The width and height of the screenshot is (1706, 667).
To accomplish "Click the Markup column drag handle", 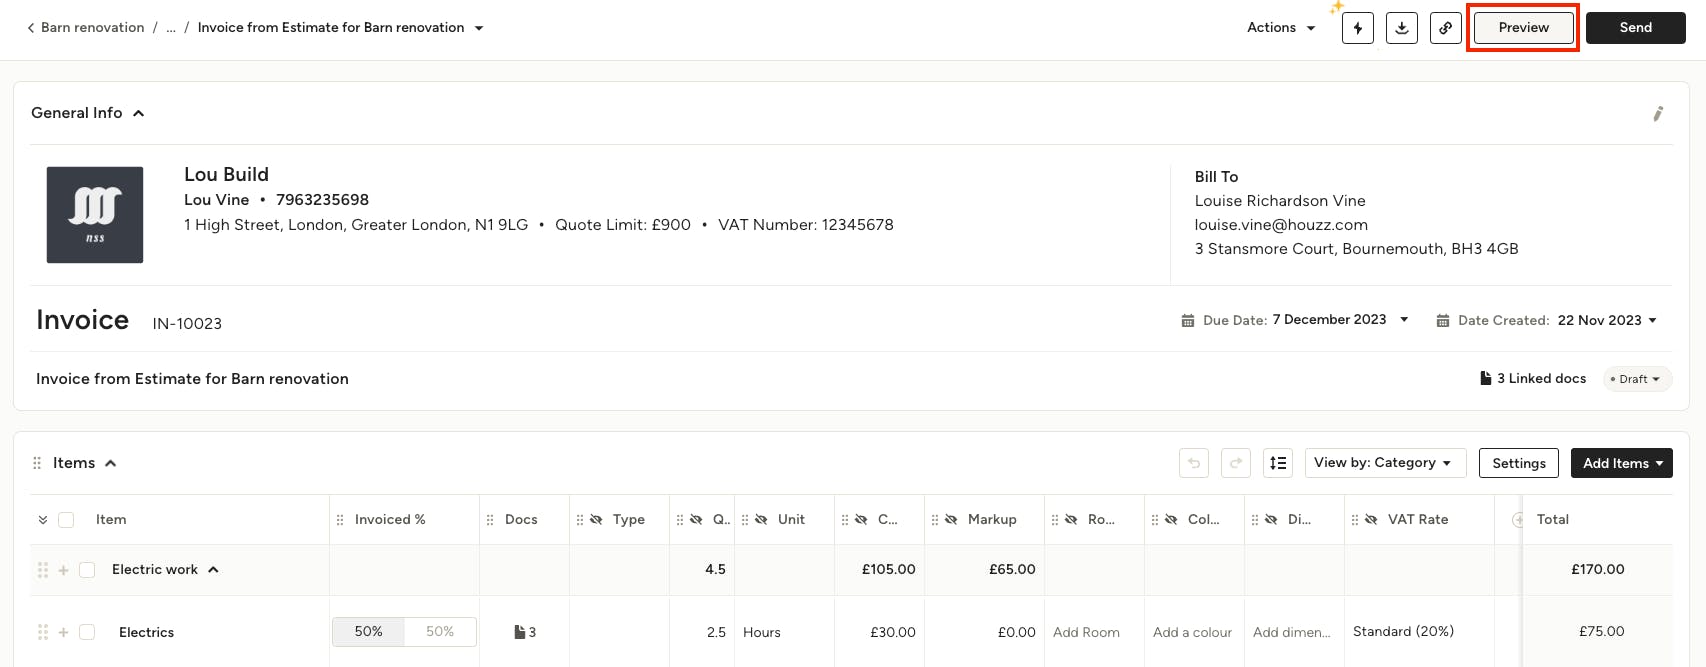I will 935,520.
